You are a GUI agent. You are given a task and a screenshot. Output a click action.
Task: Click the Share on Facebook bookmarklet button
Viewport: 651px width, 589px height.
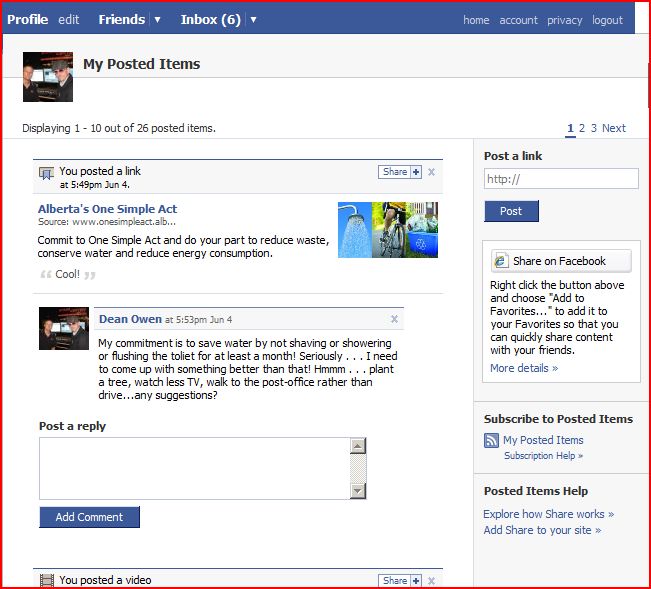pyautogui.click(x=561, y=261)
